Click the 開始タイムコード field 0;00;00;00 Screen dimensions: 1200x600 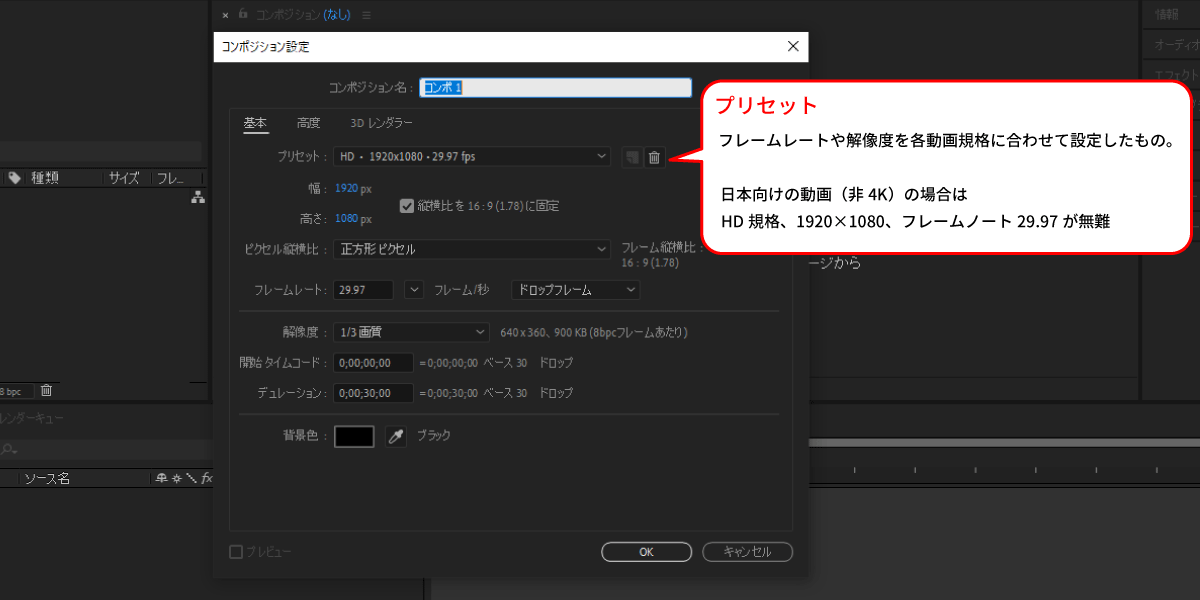(374, 363)
